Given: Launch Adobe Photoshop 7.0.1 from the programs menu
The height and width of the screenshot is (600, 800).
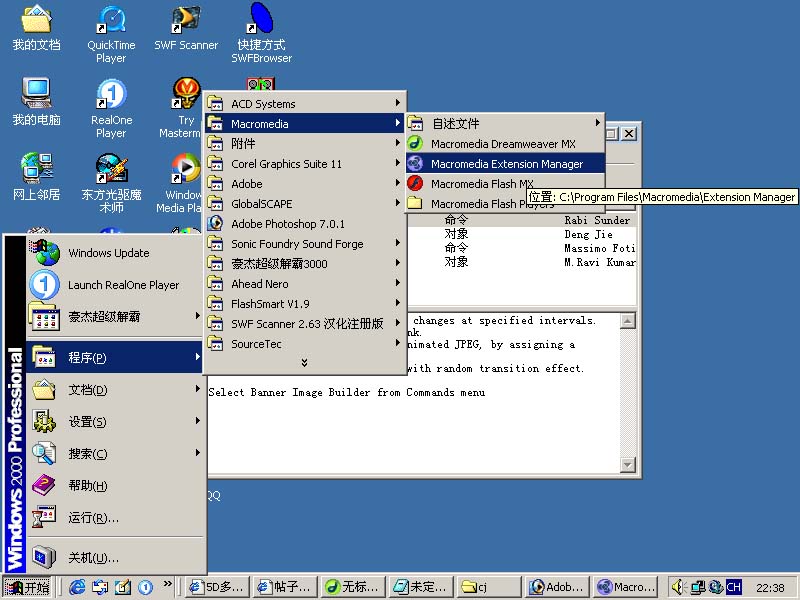Looking at the screenshot, I should click(x=305, y=223).
